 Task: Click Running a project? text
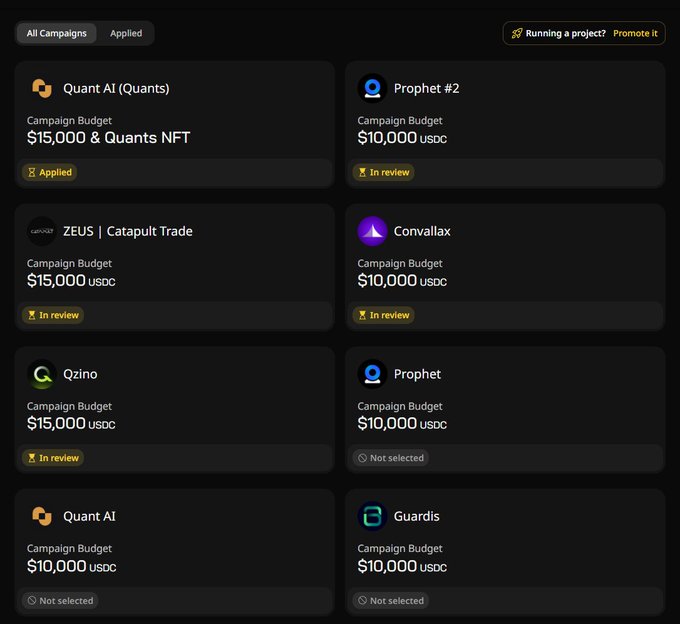pos(566,33)
